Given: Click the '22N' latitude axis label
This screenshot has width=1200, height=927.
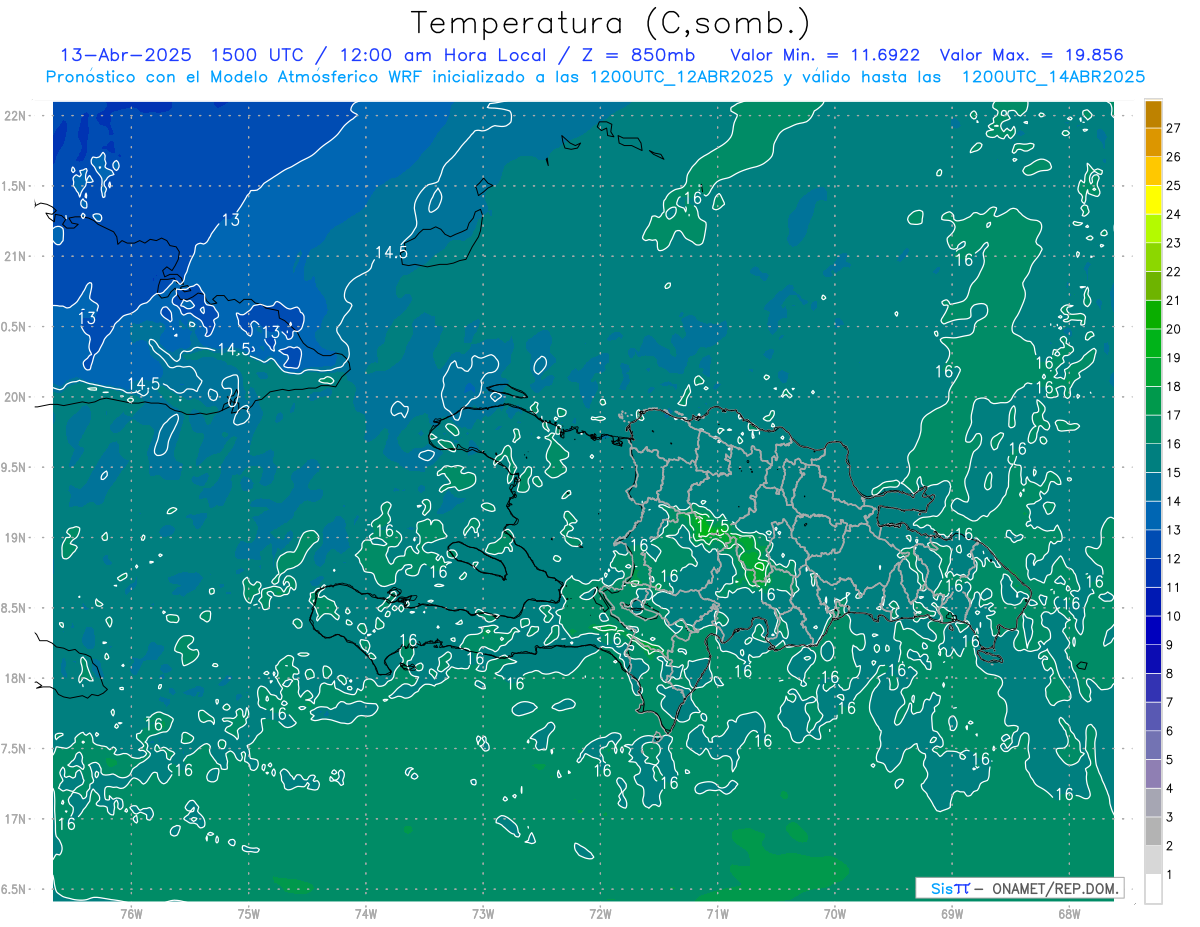Looking at the screenshot, I should point(15,116).
